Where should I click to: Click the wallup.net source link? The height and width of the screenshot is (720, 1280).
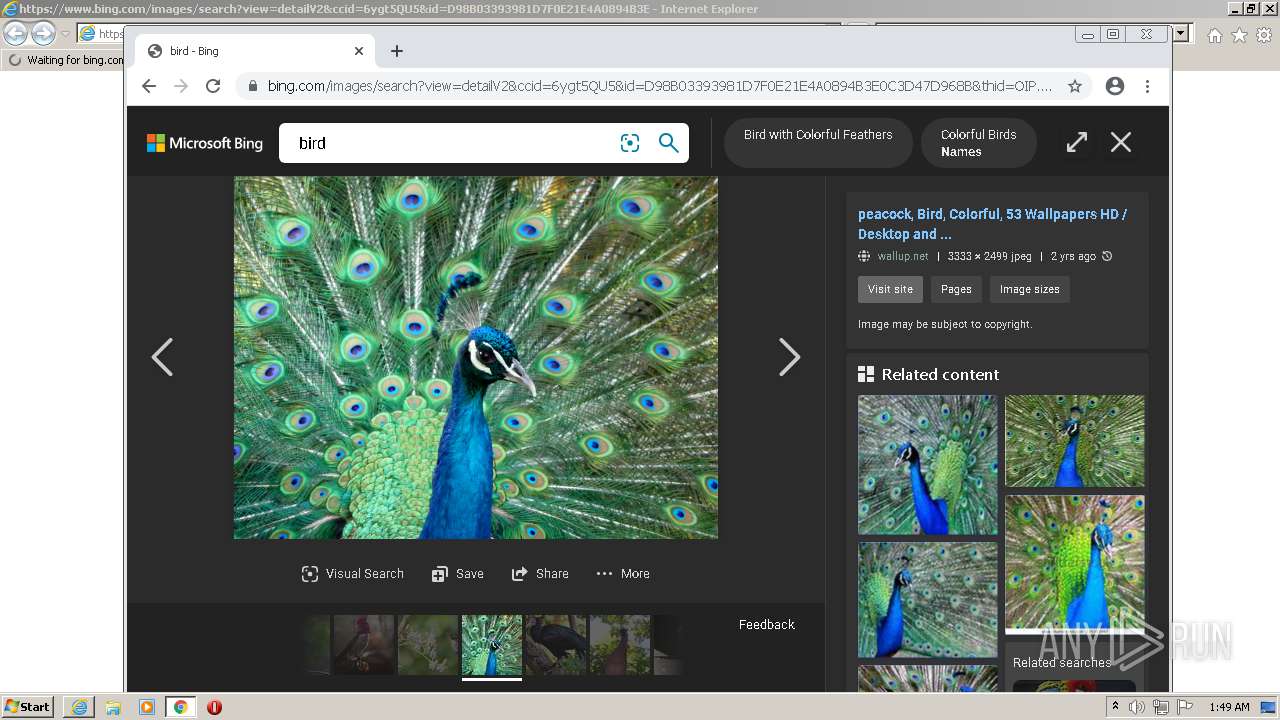[x=903, y=256]
